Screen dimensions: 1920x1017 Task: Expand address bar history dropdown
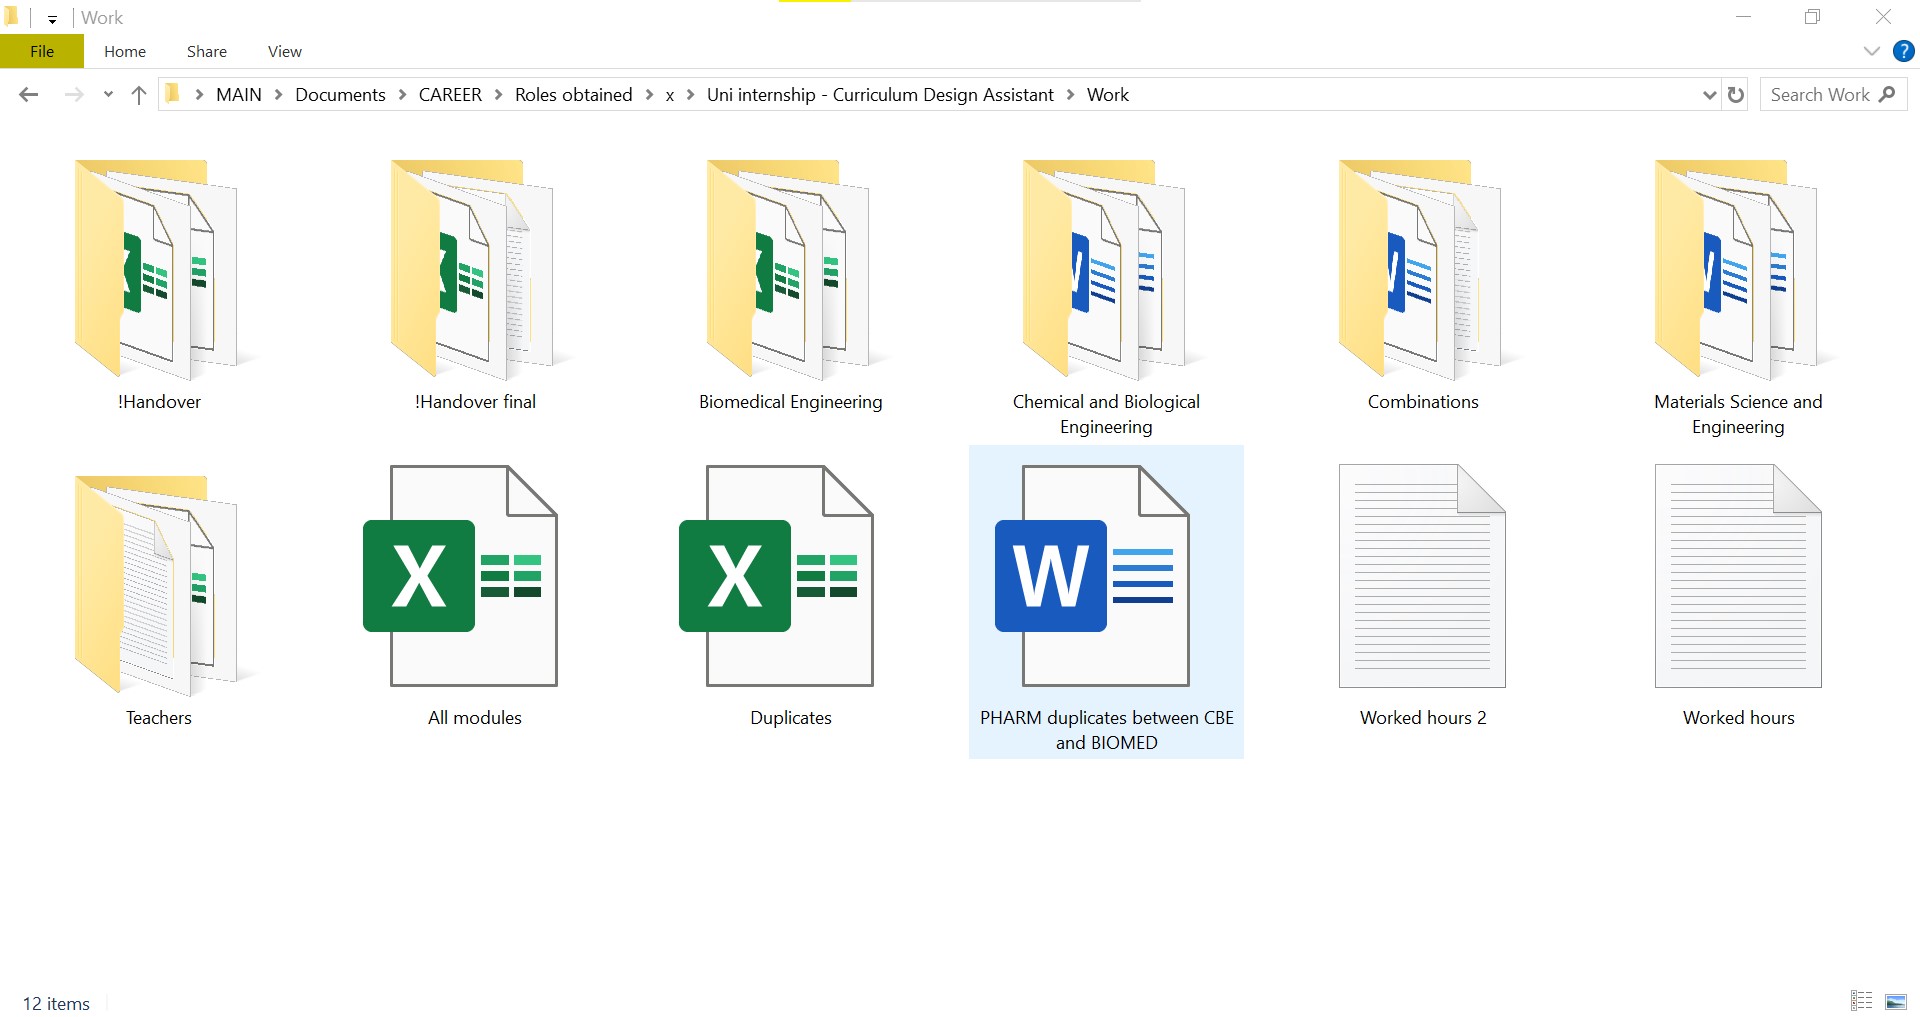click(x=1709, y=95)
